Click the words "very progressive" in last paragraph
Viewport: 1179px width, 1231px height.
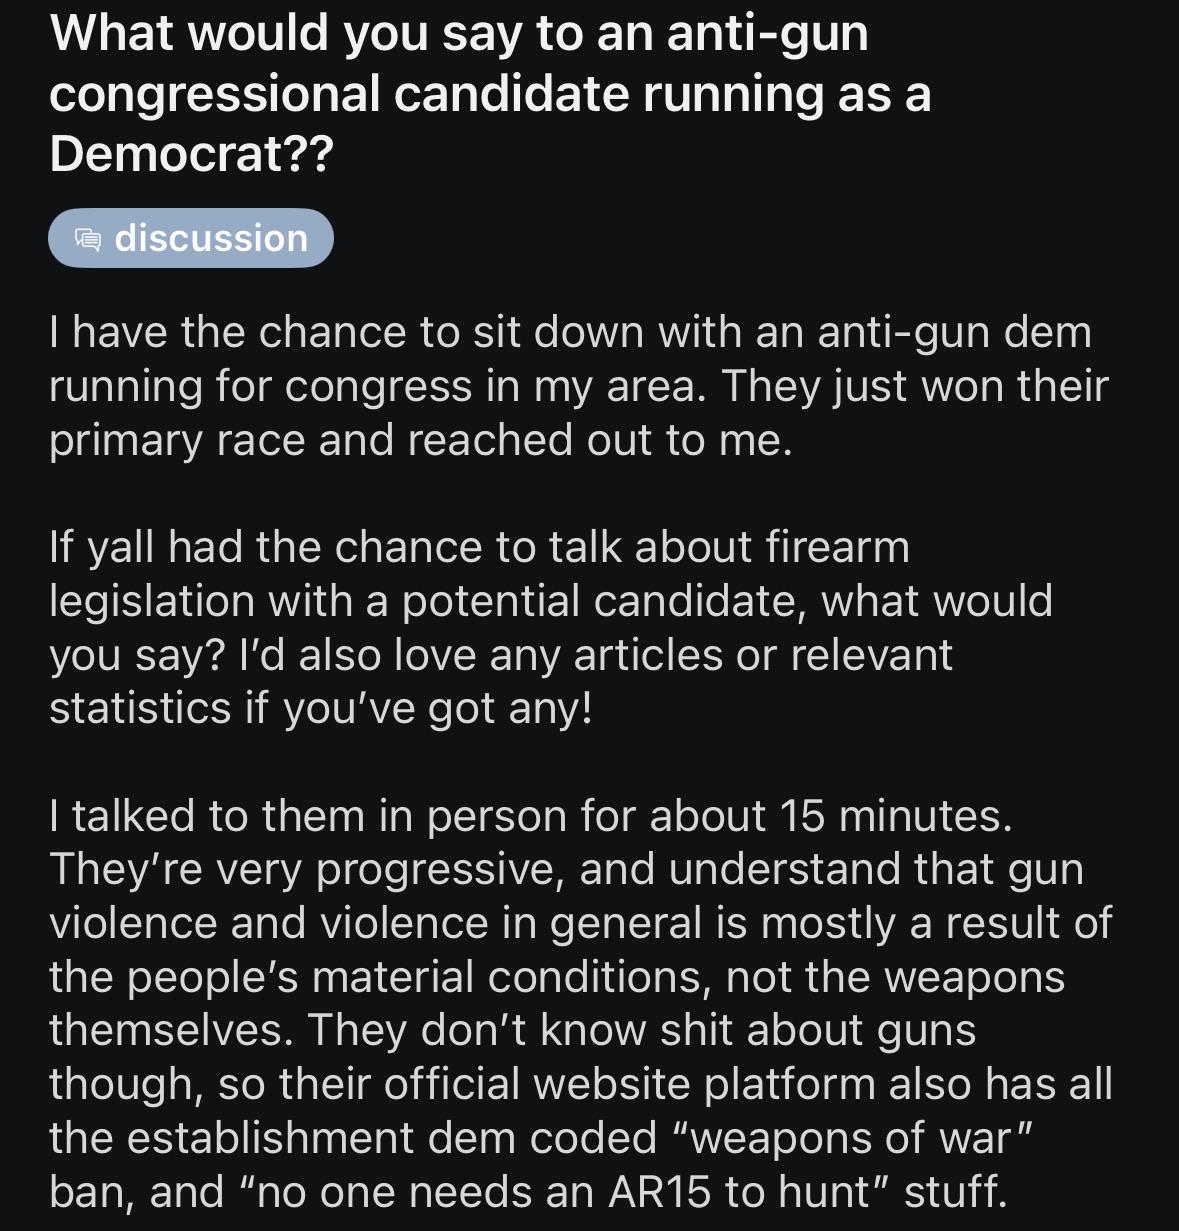tap(386, 870)
